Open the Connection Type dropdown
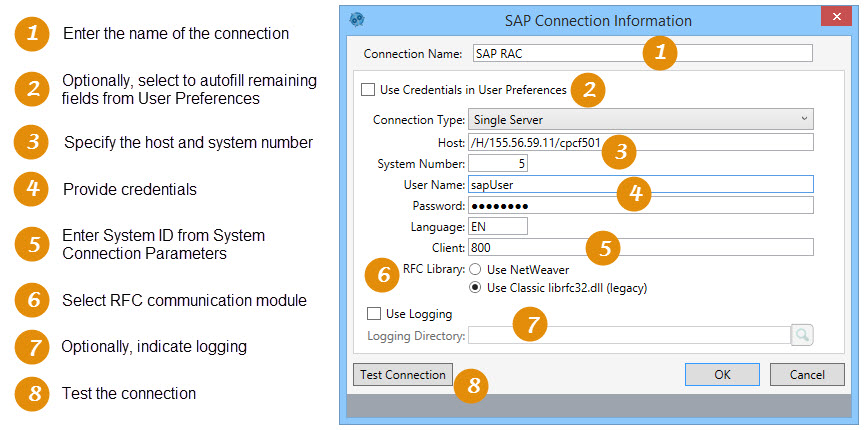Viewport: 864px width, 430px height. point(640,119)
